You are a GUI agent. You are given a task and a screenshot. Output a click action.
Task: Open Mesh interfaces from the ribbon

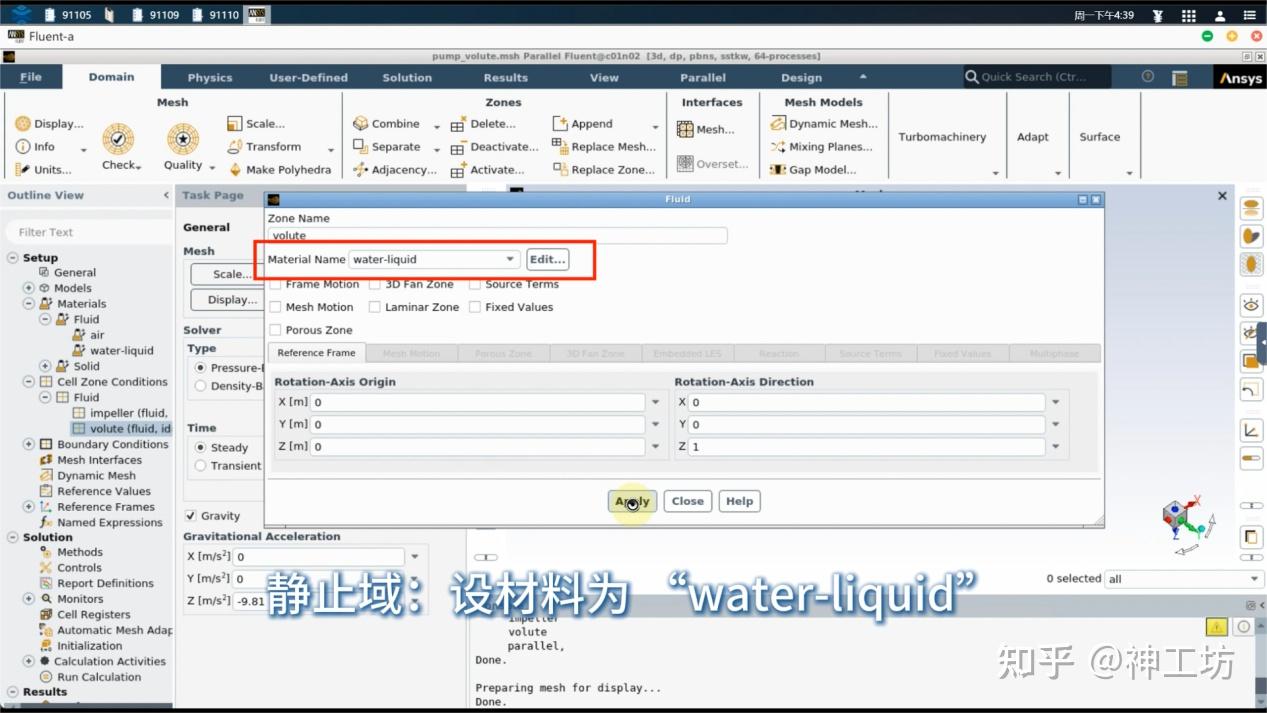tap(706, 129)
